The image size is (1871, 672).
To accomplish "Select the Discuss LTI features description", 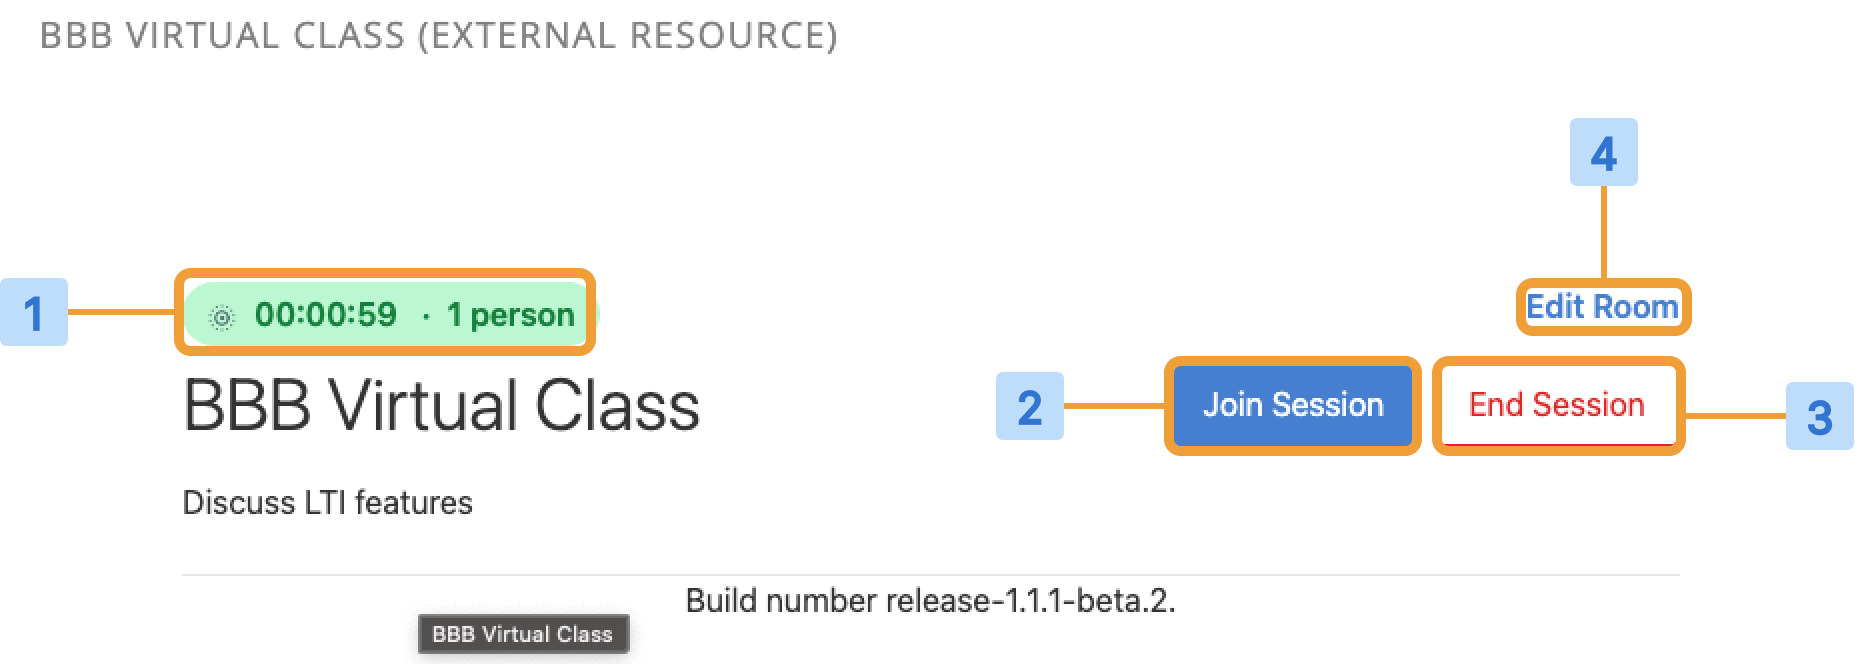I will point(327,502).
